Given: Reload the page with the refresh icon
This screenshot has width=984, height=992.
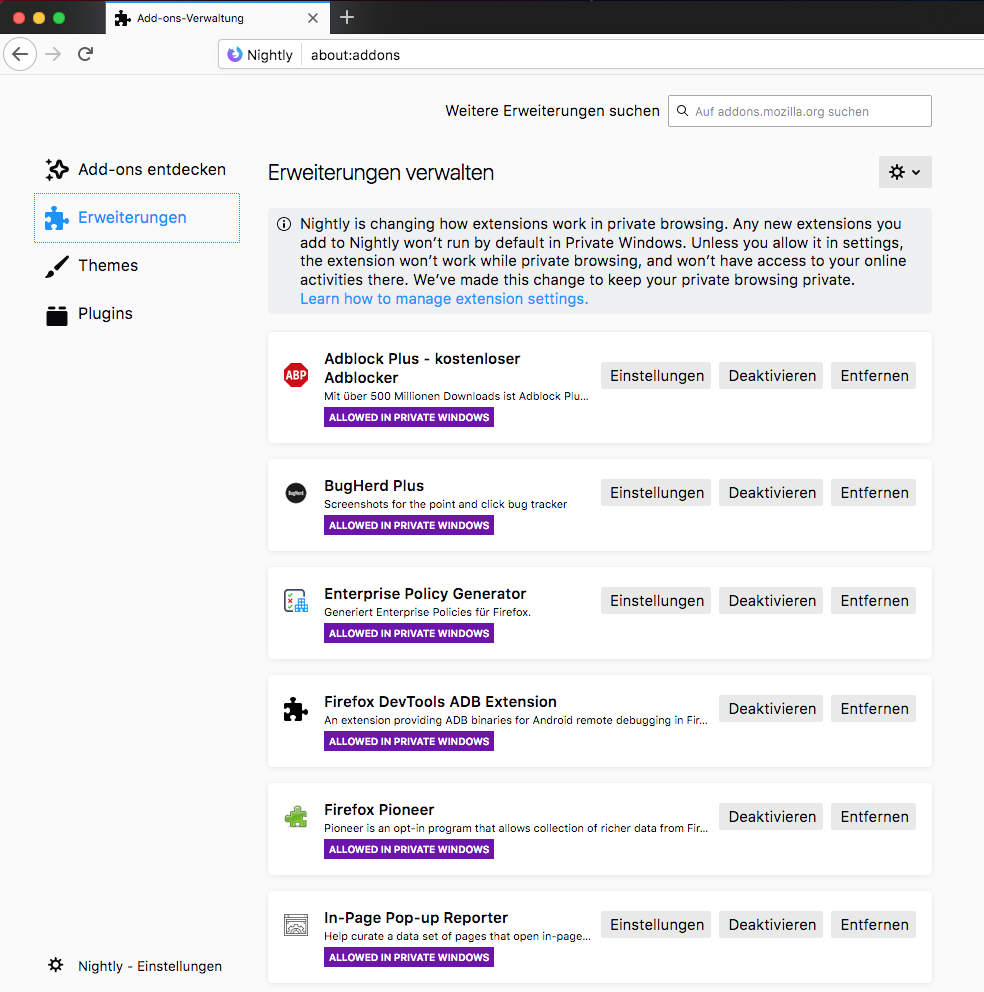Looking at the screenshot, I should [86, 54].
